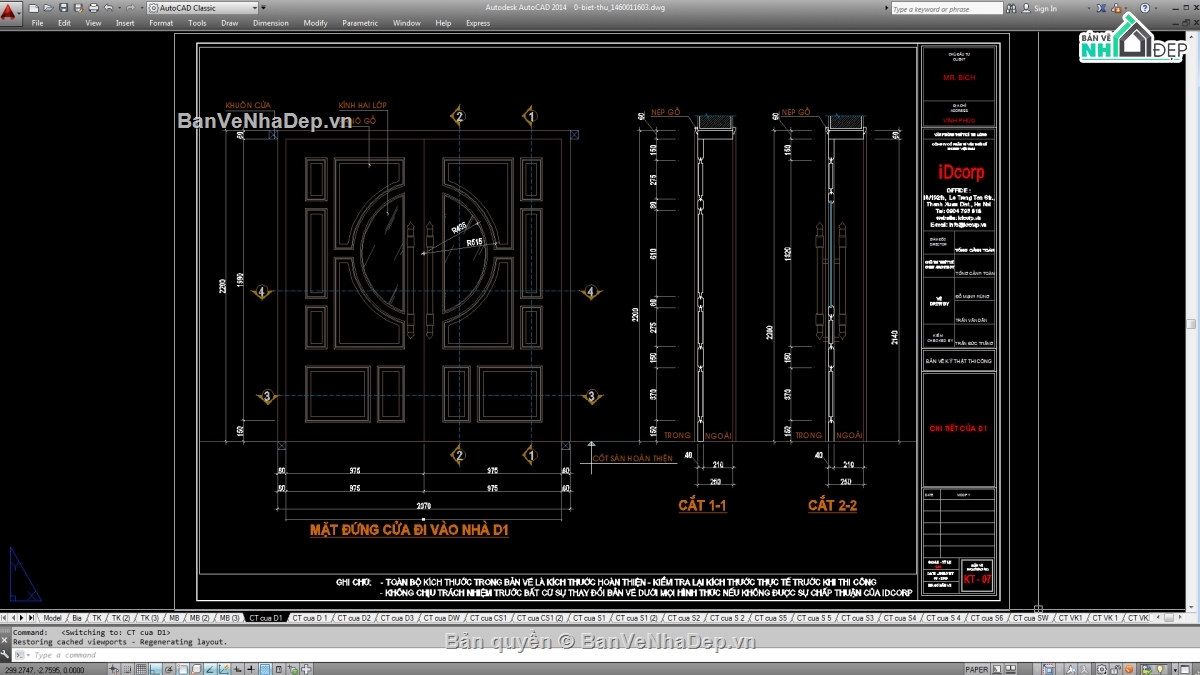Switch to CT cua DW layout tab
The height and width of the screenshot is (675, 1200).
coord(441,618)
